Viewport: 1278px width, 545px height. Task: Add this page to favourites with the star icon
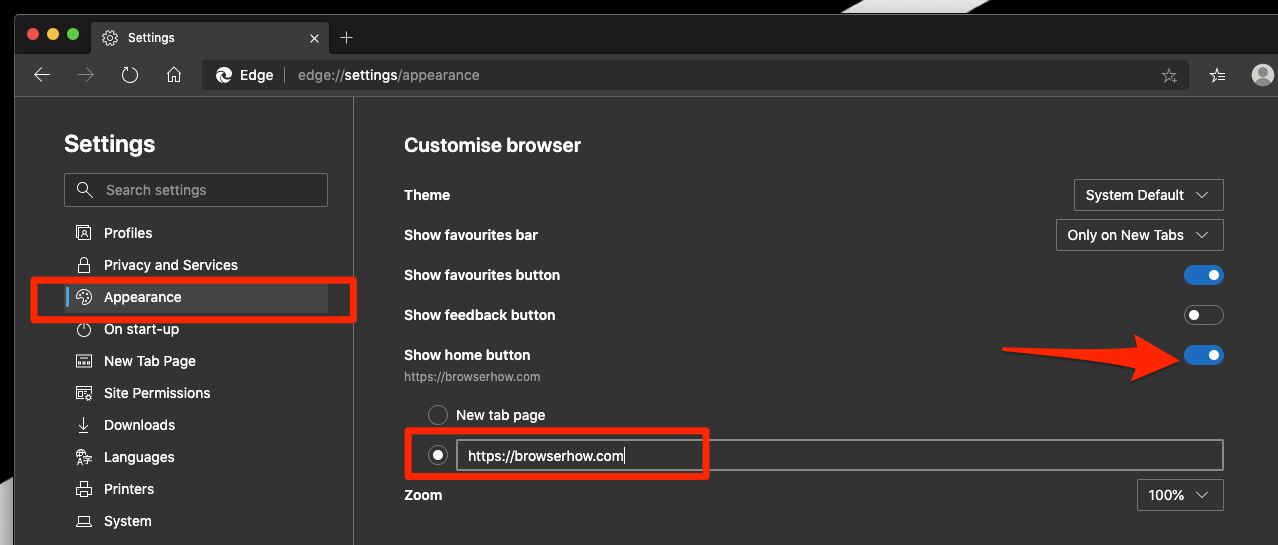pyautogui.click(x=1169, y=75)
